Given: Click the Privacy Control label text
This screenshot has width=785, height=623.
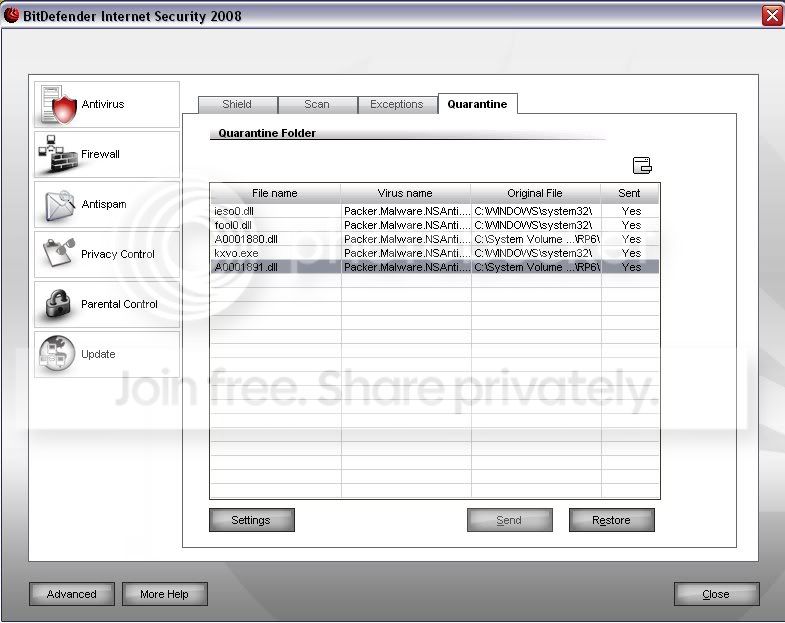Looking at the screenshot, I should [x=118, y=254].
